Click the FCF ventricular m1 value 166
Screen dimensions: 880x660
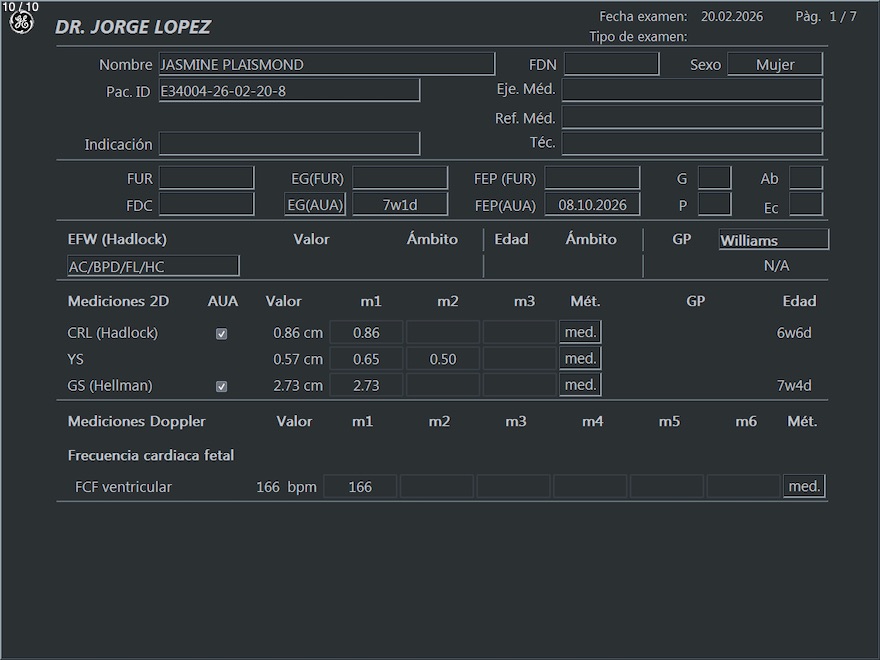(x=360, y=487)
